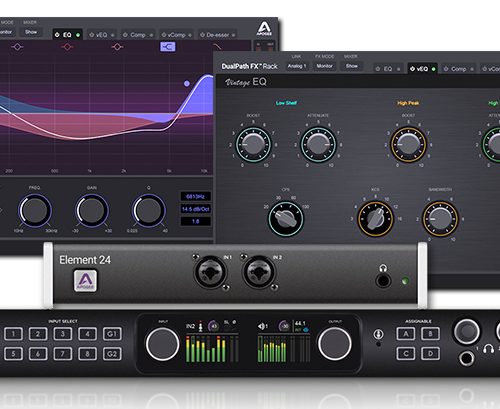Click the OUTPUT knob on the rack unit

[x=334, y=344]
